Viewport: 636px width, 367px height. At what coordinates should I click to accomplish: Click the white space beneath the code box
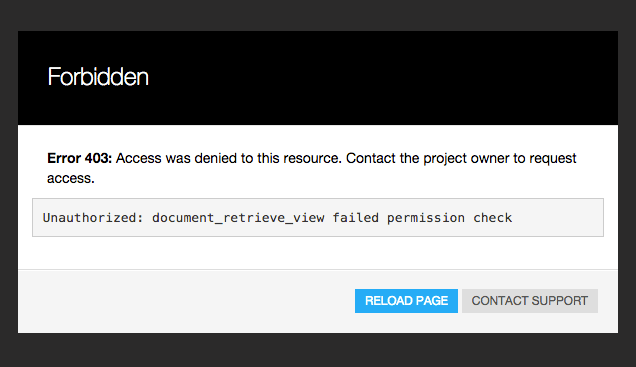[318, 253]
